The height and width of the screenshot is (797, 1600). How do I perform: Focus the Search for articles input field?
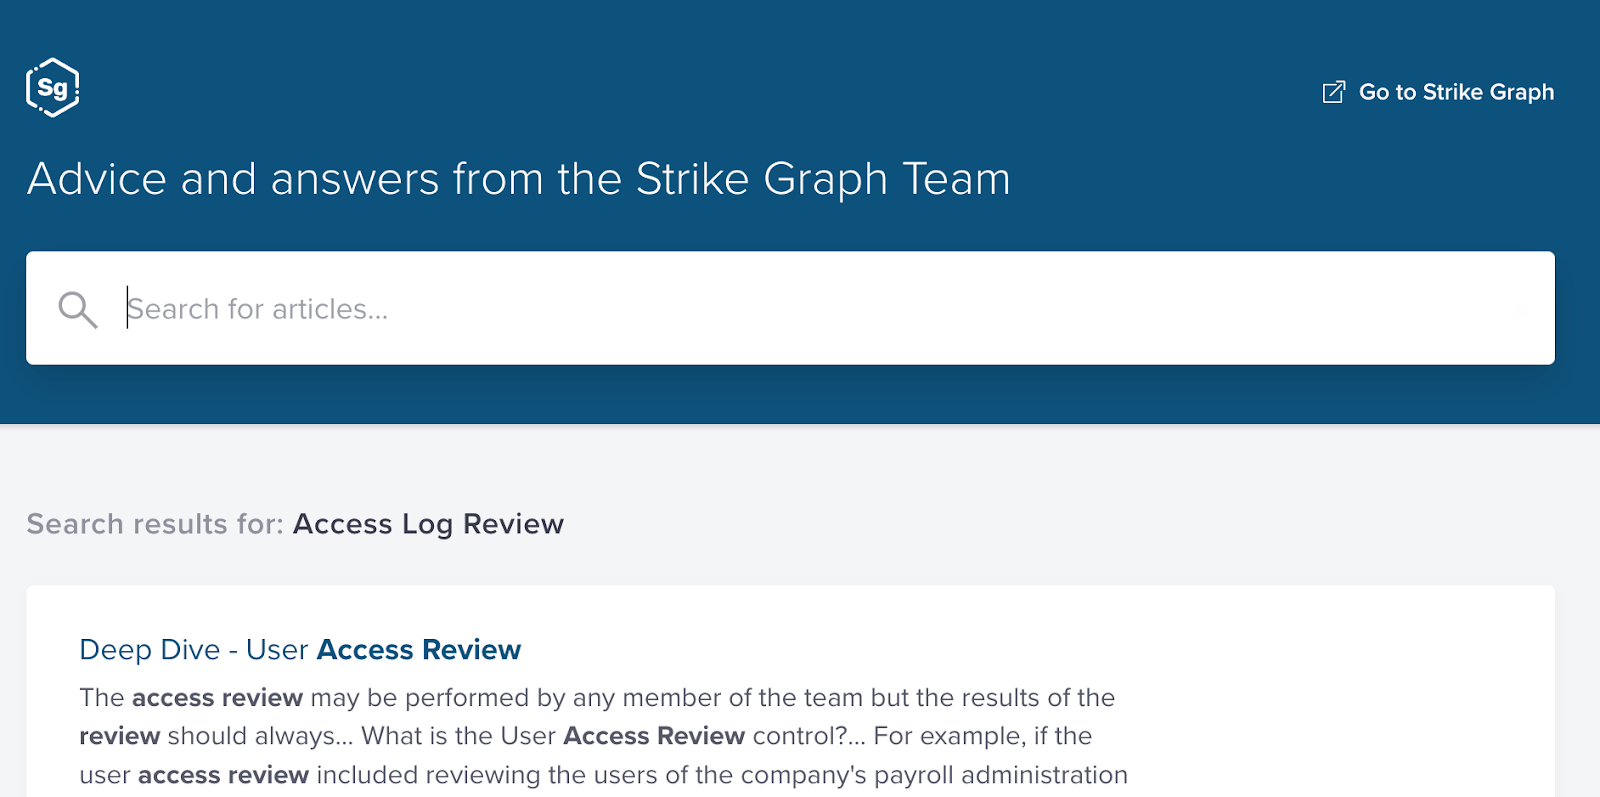click(x=790, y=308)
